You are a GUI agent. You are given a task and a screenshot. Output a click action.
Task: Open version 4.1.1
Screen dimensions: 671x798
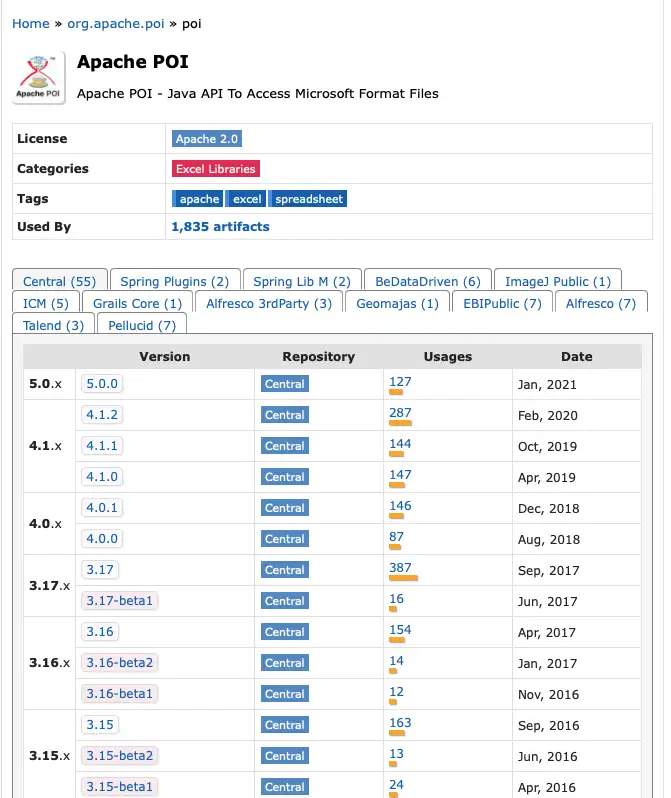102,446
